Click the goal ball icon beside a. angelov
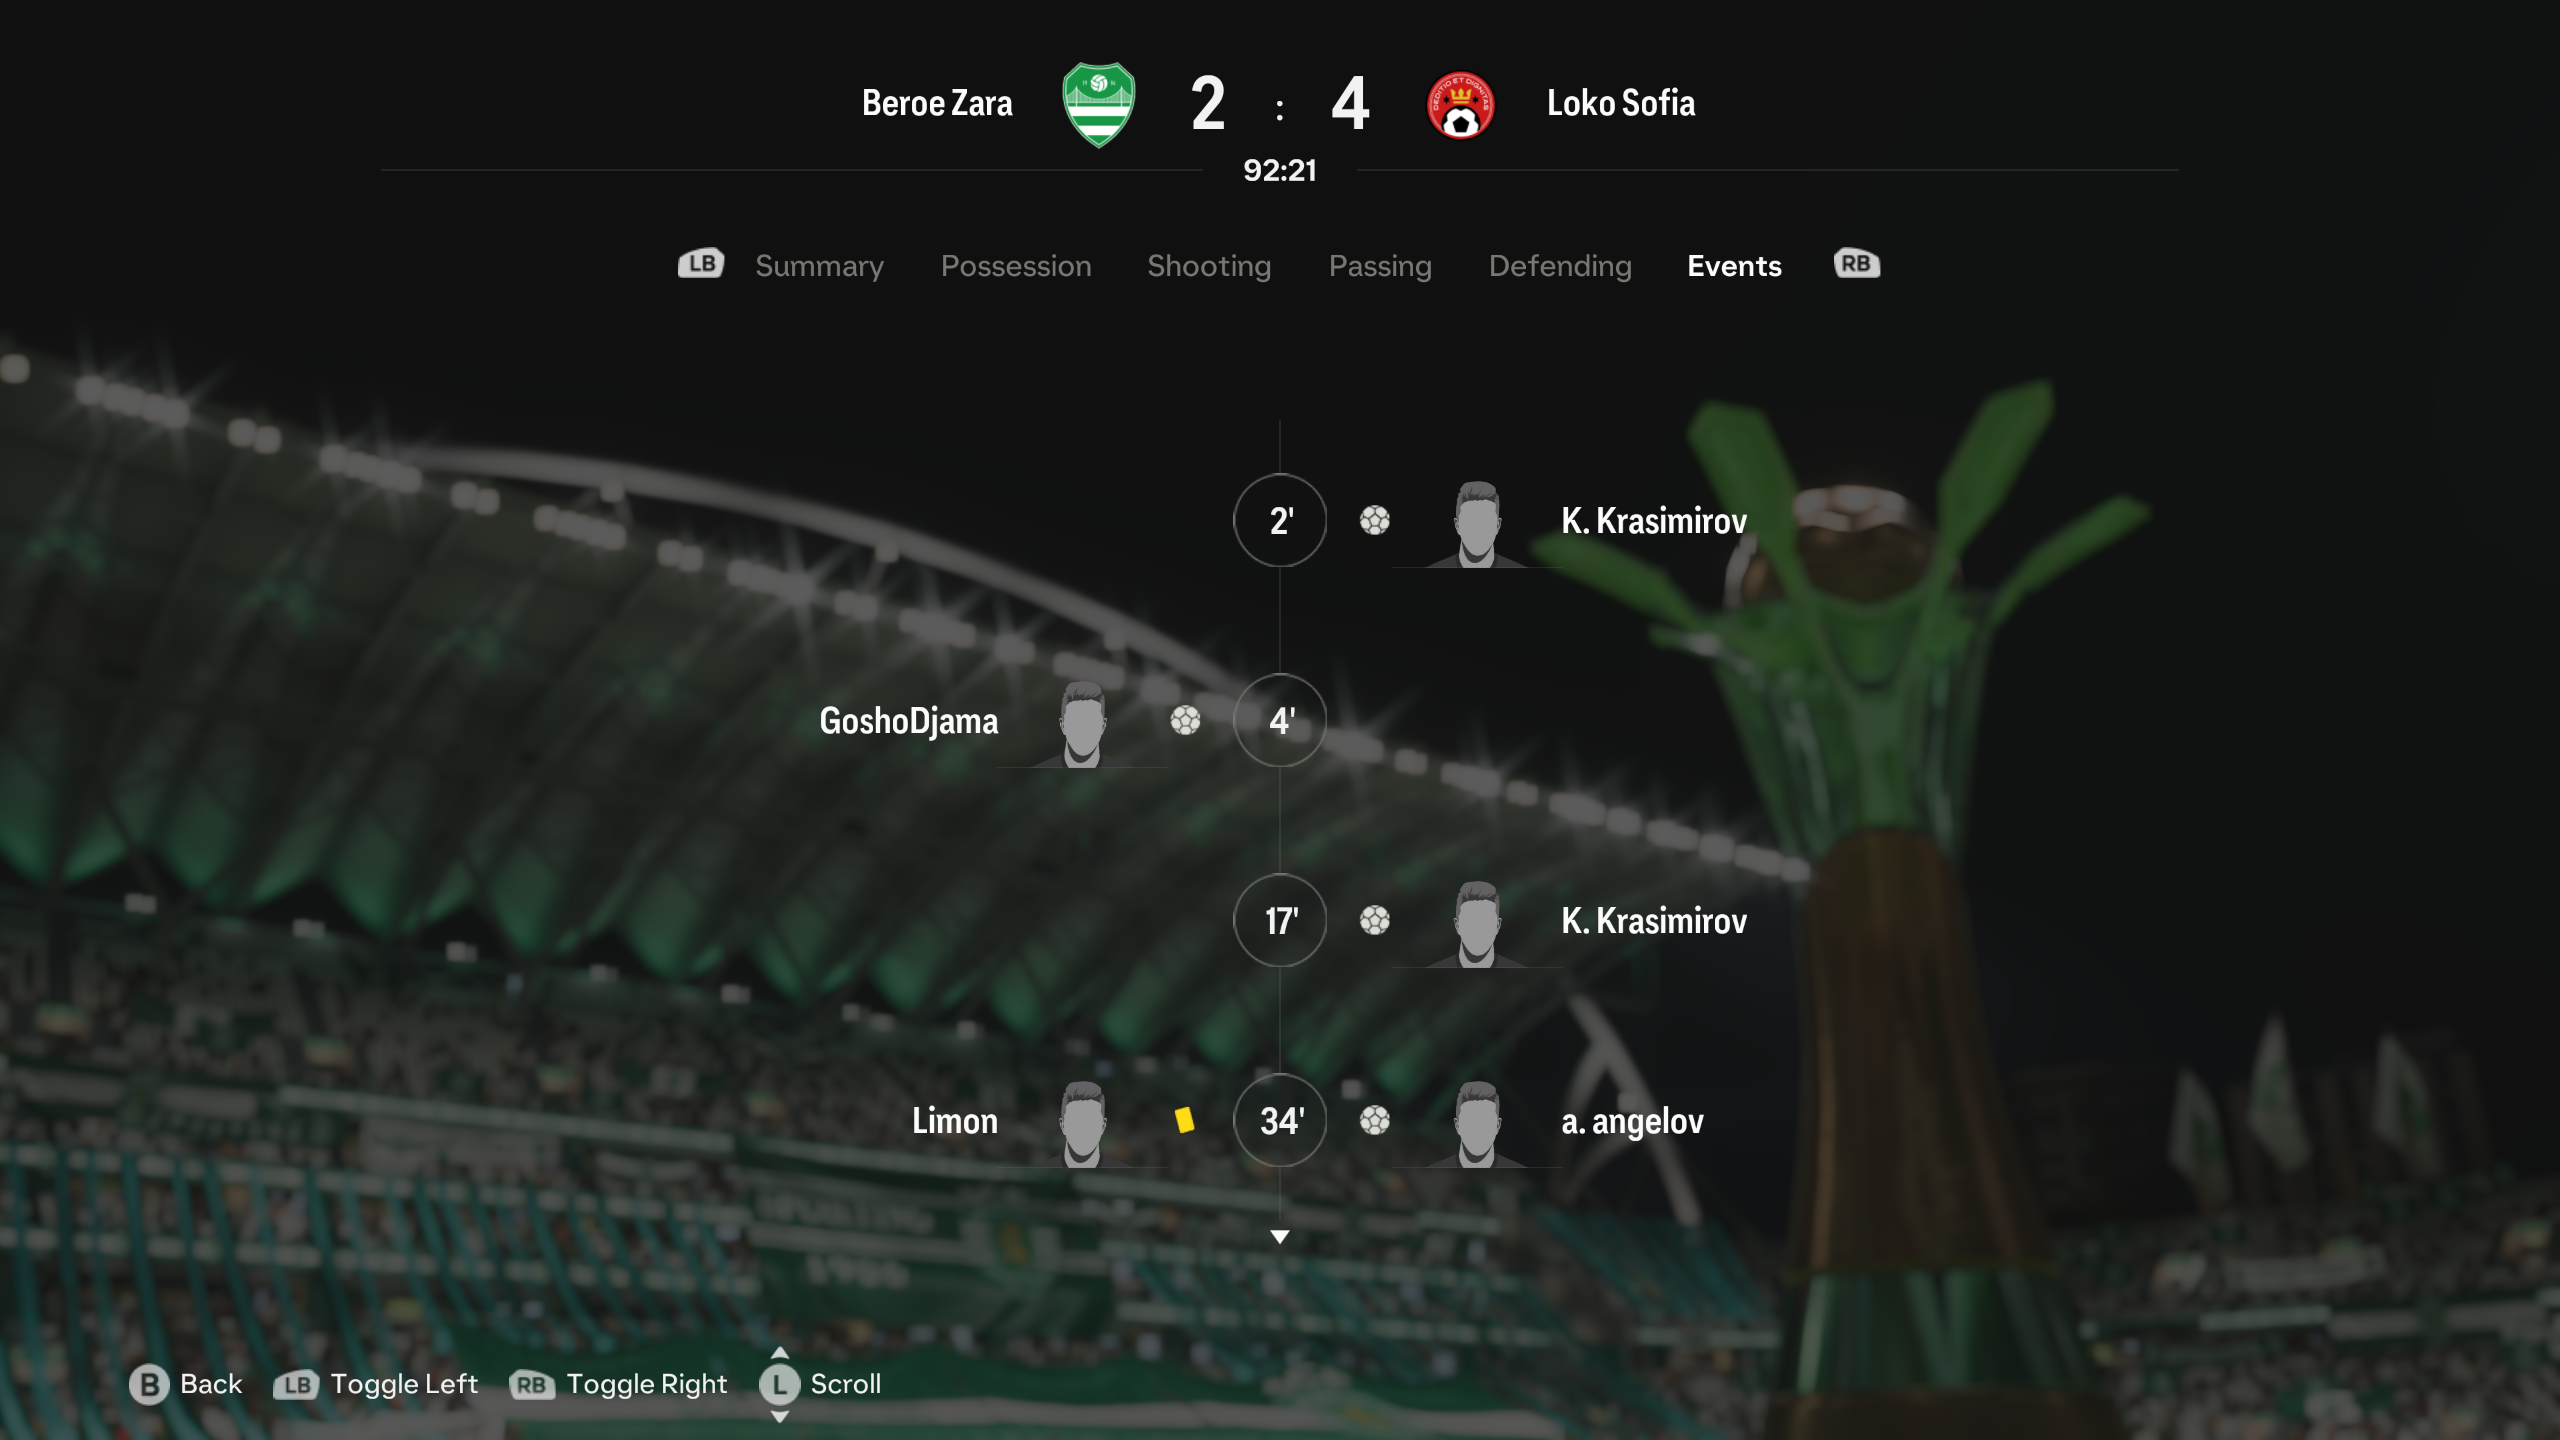 tap(1375, 1120)
